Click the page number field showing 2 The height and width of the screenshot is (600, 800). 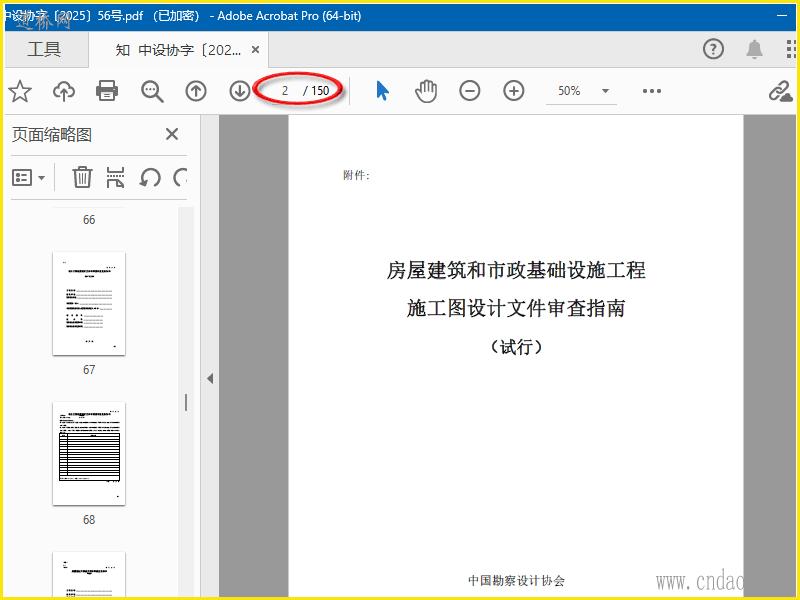[x=285, y=91]
